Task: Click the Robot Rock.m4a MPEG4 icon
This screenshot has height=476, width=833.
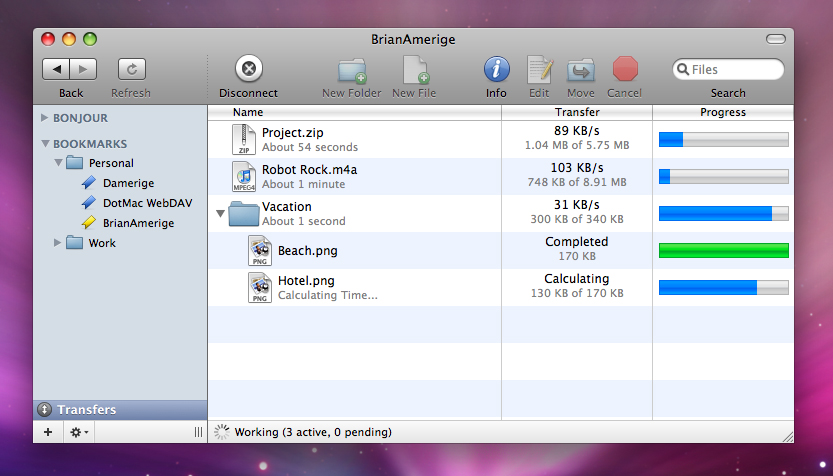Action: (x=244, y=176)
